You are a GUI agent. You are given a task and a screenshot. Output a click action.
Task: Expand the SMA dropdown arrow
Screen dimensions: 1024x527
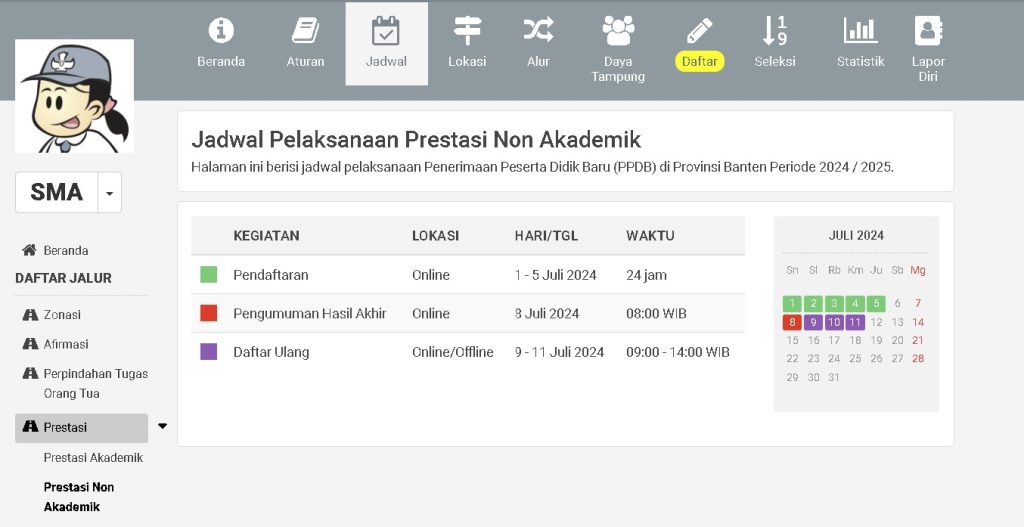click(x=110, y=192)
